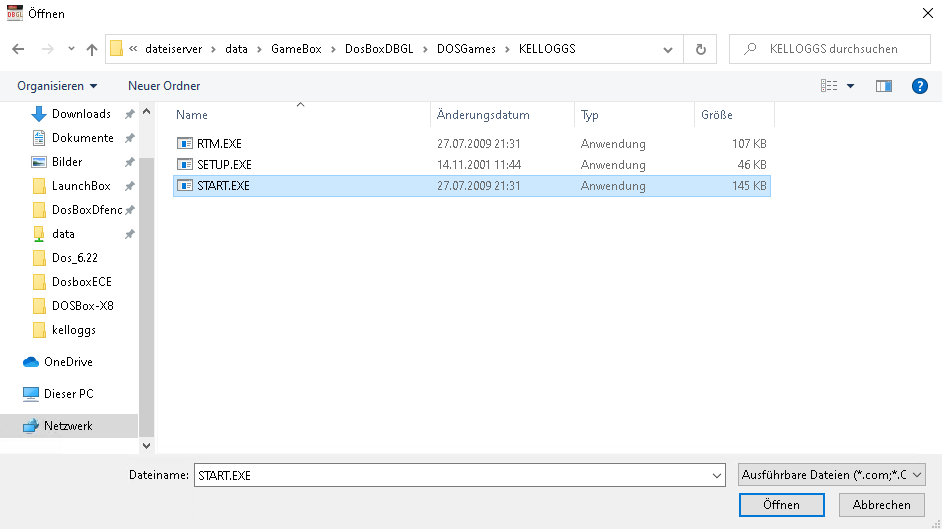Click the pin icon next to Bilder

[129, 162]
